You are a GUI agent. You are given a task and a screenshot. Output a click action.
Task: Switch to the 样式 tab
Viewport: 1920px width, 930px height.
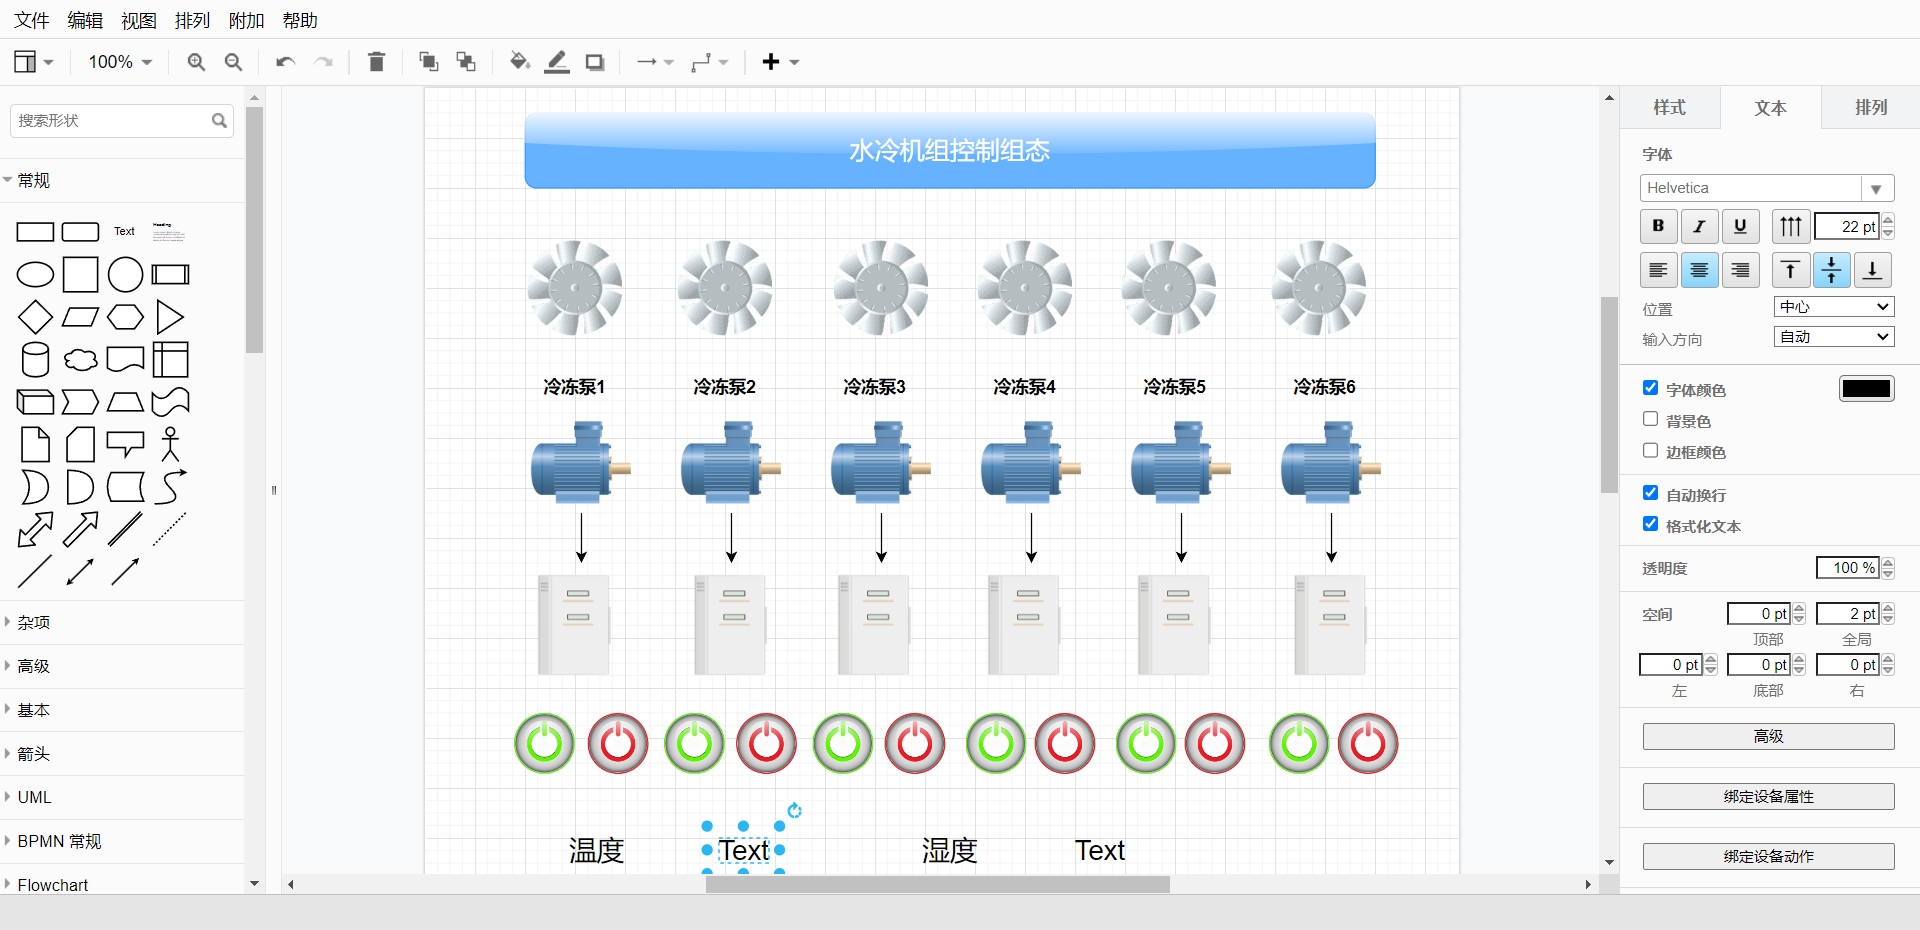coord(1669,107)
